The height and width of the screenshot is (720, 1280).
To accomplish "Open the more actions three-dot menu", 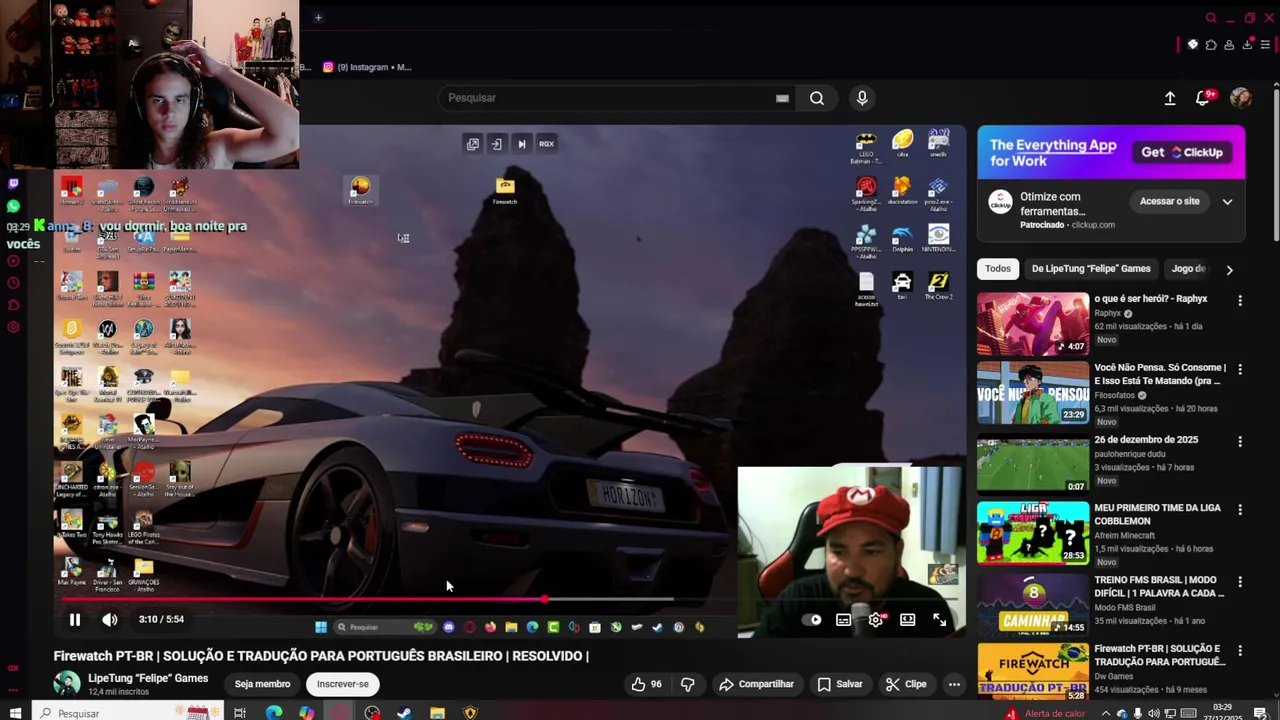I will tap(954, 684).
